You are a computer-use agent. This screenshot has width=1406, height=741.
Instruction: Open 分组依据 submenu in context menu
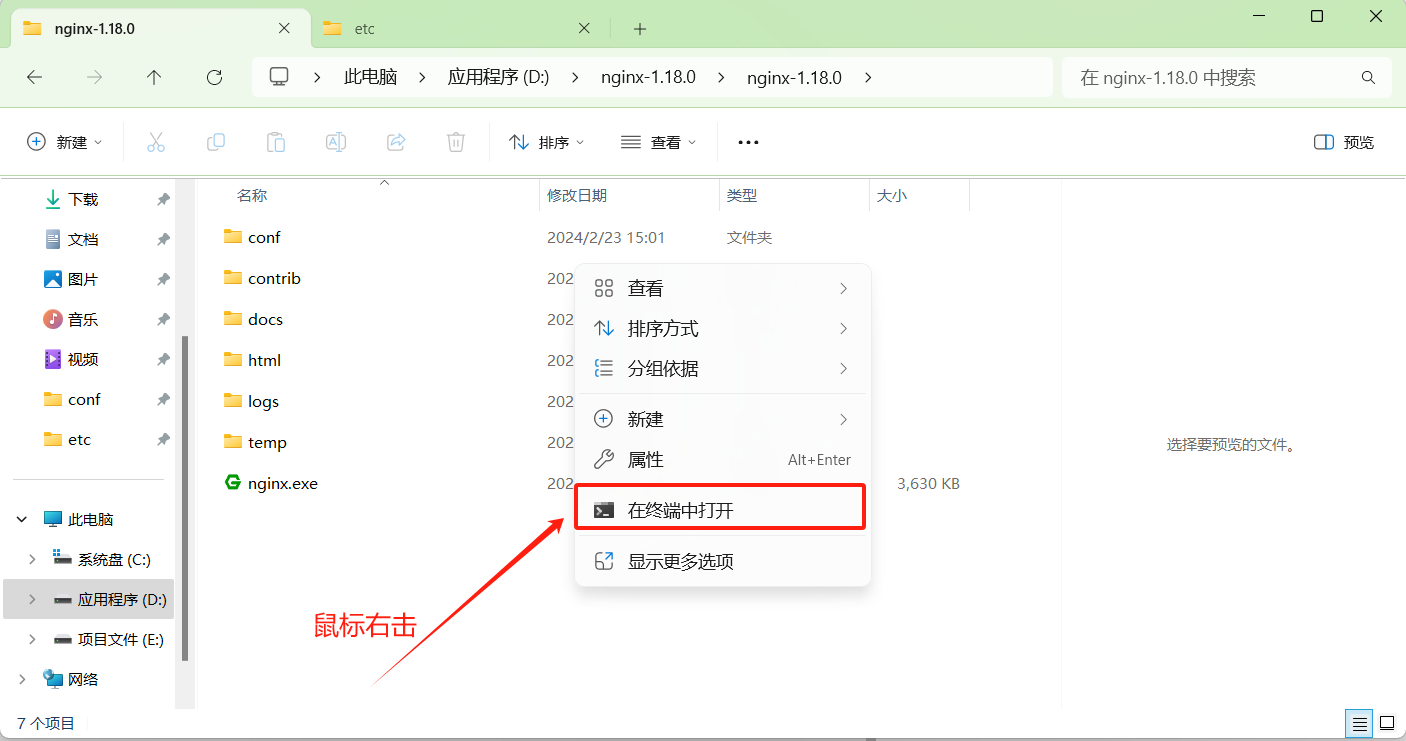722,368
